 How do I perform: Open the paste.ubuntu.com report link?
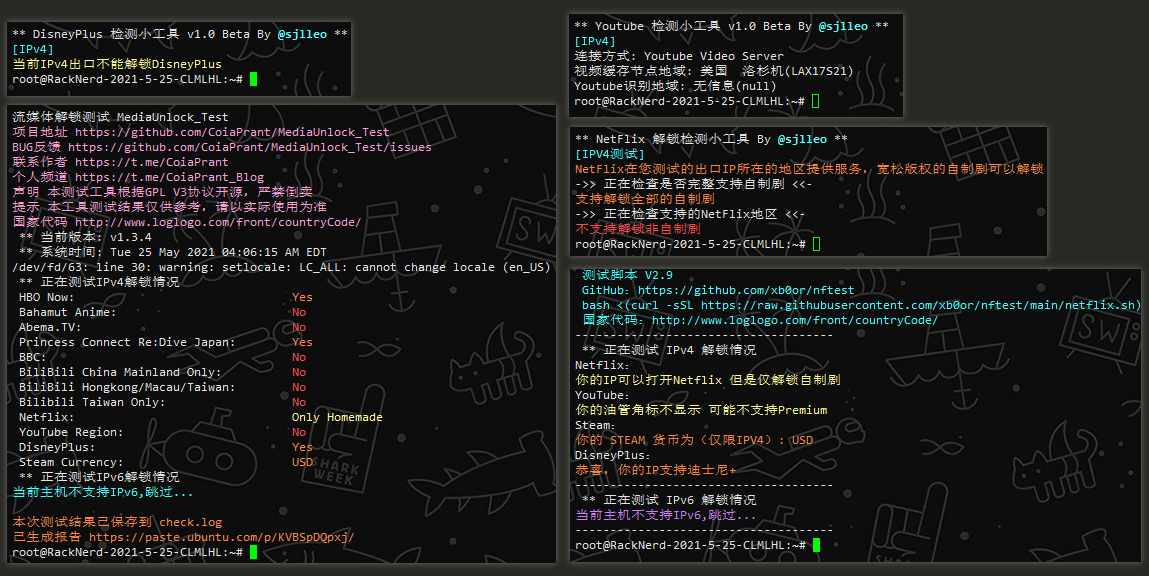221,537
